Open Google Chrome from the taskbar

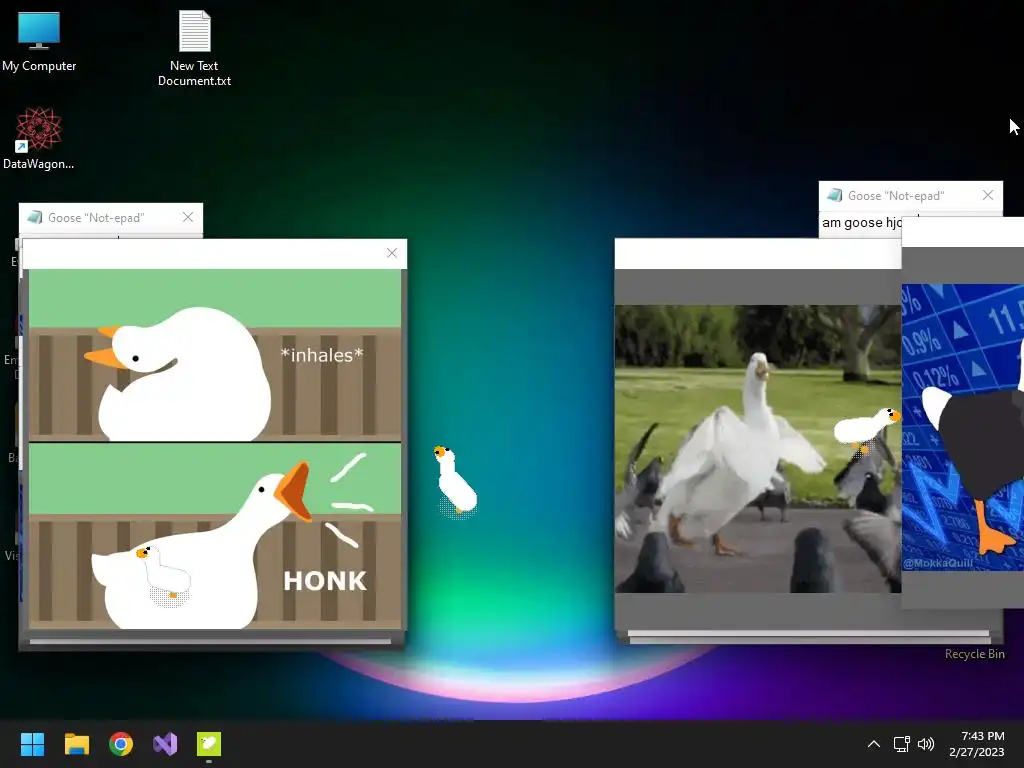pos(121,744)
